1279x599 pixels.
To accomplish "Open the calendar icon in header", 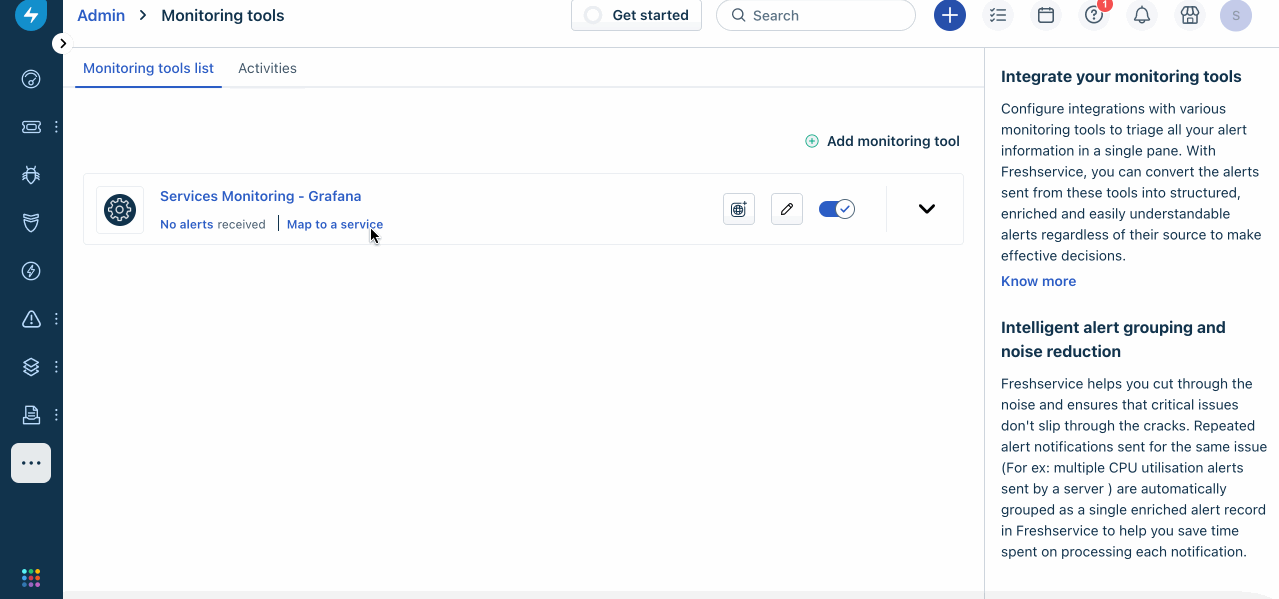I will coord(1046,15).
